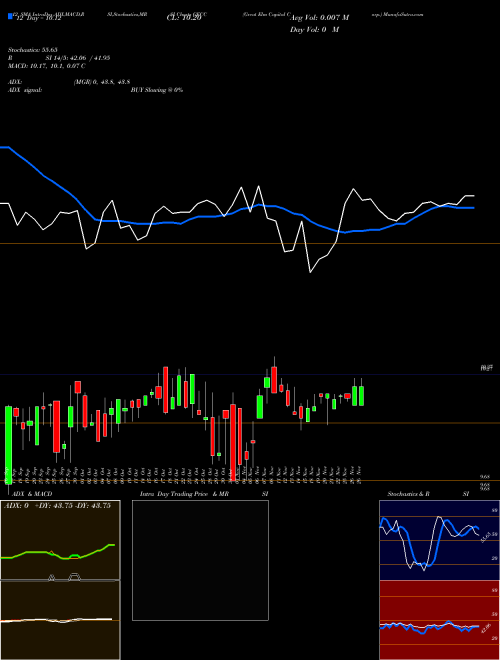Click the tall first green candlestick

8,444
